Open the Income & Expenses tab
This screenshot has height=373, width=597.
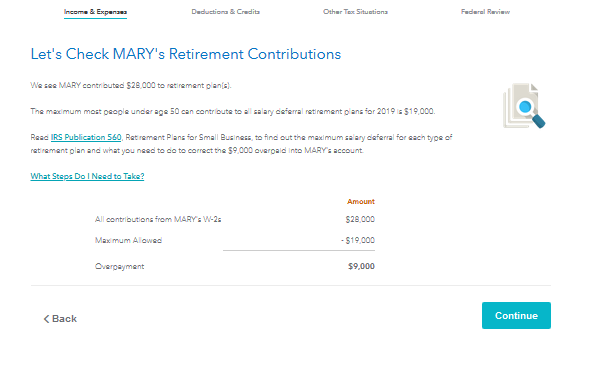pyautogui.click(x=95, y=12)
